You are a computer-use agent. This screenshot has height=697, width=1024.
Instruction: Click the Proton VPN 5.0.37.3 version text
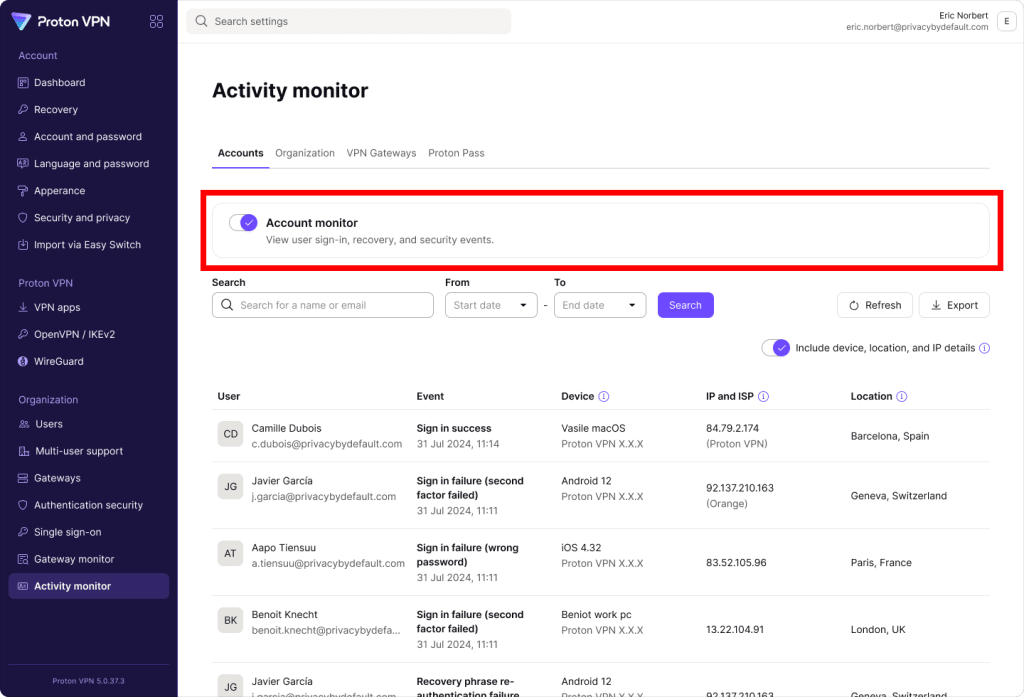tap(88, 681)
